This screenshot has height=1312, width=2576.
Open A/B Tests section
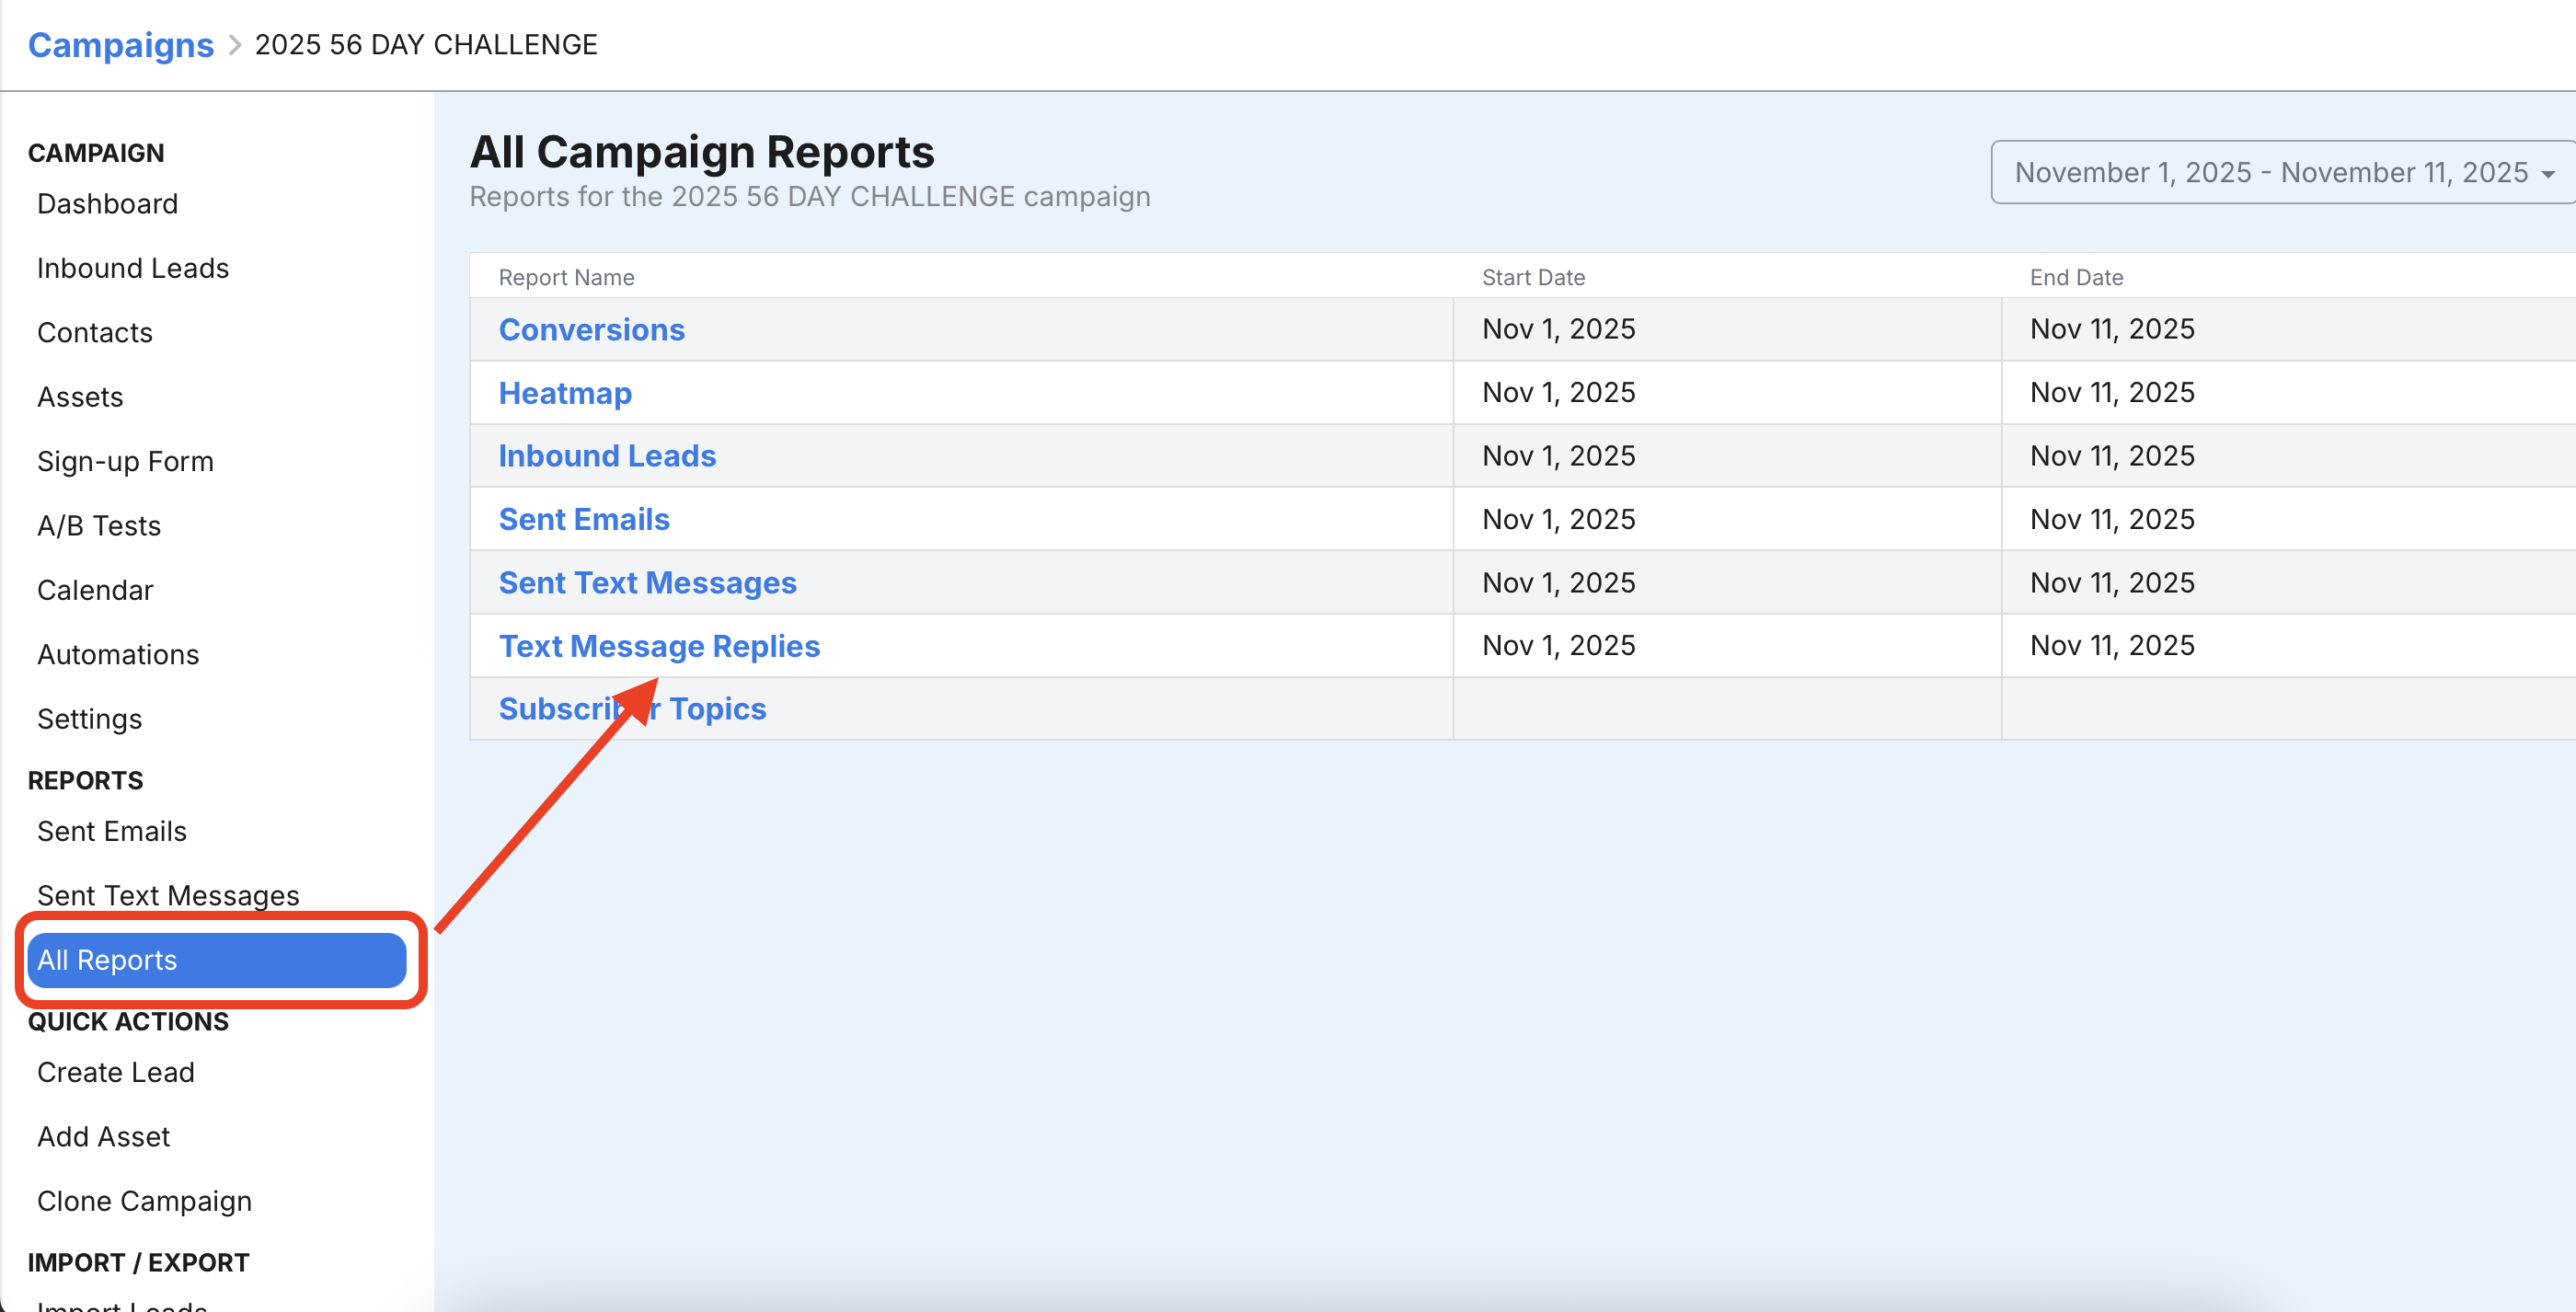(x=99, y=526)
